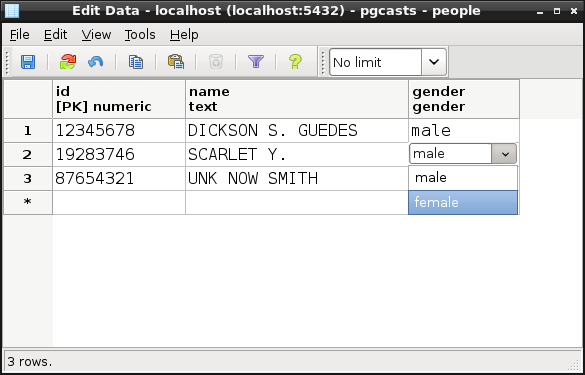Image resolution: width=585 pixels, height=375 pixels.
Task: Click the Copy toolbar icon
Action: click(x=136, y=62)
